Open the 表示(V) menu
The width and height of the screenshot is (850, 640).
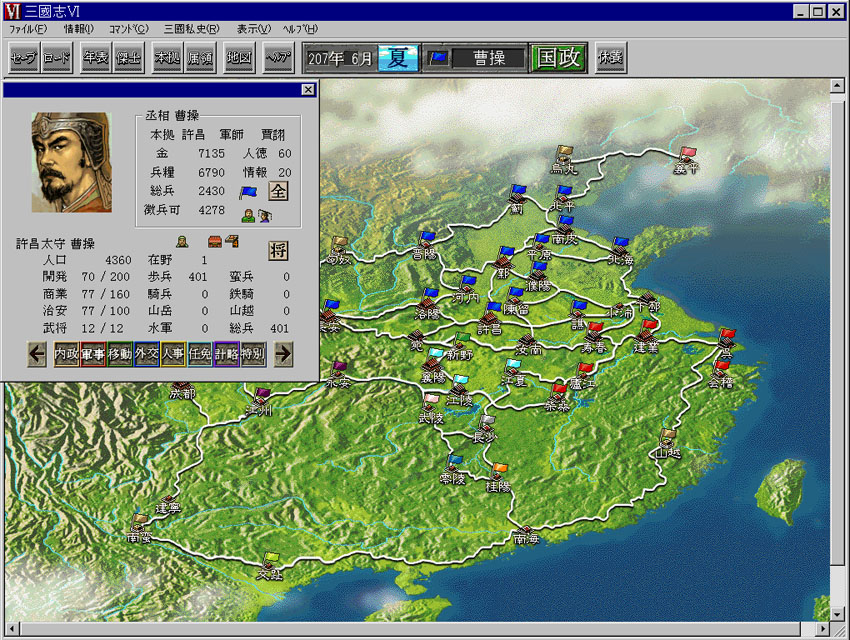point(250,29)
